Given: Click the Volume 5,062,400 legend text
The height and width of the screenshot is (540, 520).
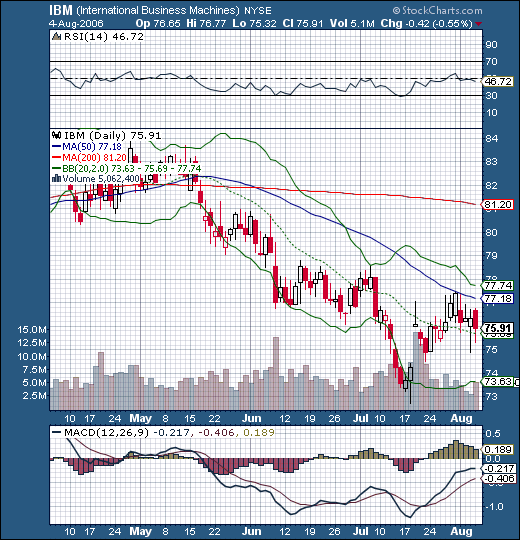Looking at the screenshot, I should [x=101, y=178].
